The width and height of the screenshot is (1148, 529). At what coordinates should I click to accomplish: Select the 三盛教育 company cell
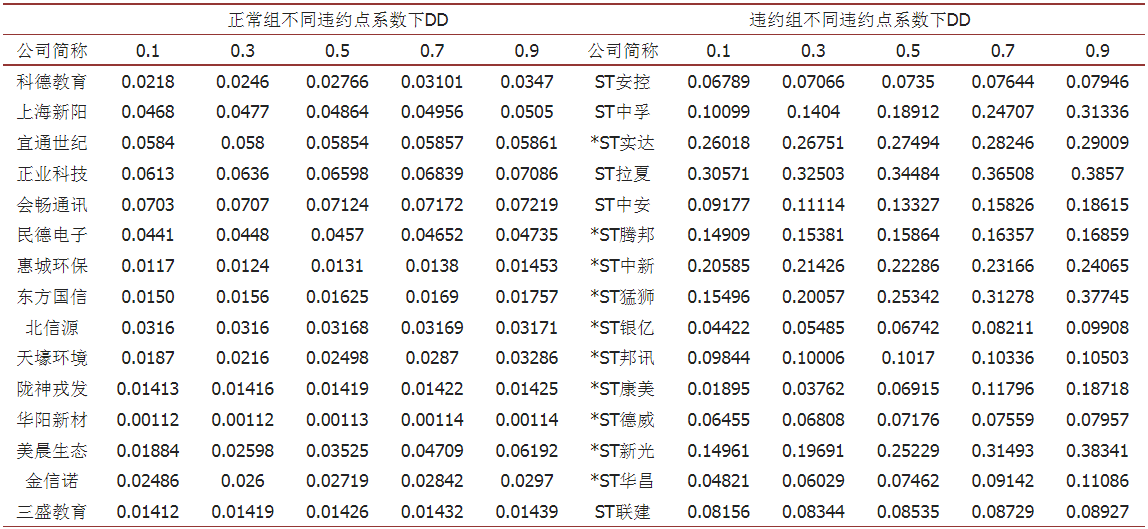click(x=52, y=511)
